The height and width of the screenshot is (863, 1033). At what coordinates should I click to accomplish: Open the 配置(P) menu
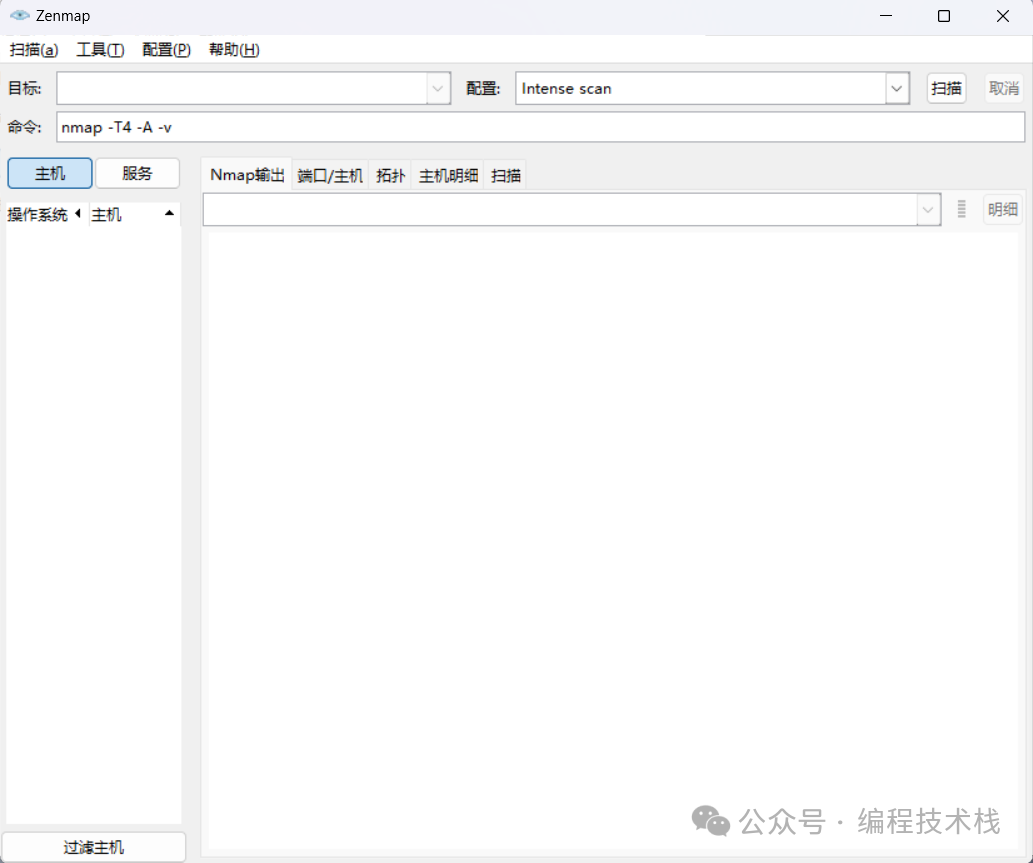[166, 50]
